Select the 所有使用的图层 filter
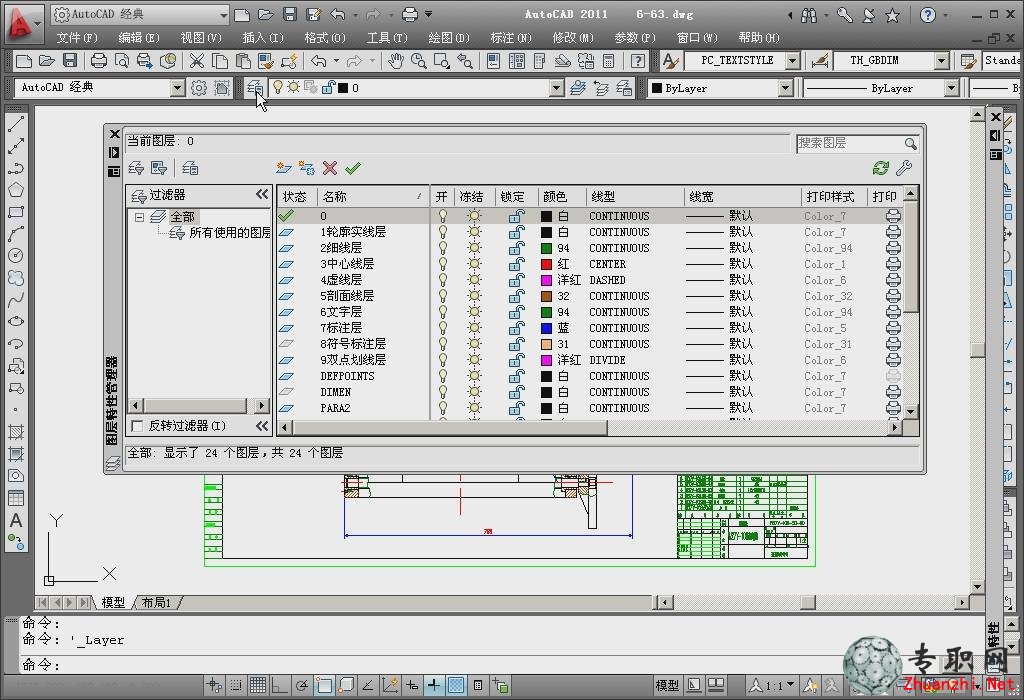 tap(229, 232)
